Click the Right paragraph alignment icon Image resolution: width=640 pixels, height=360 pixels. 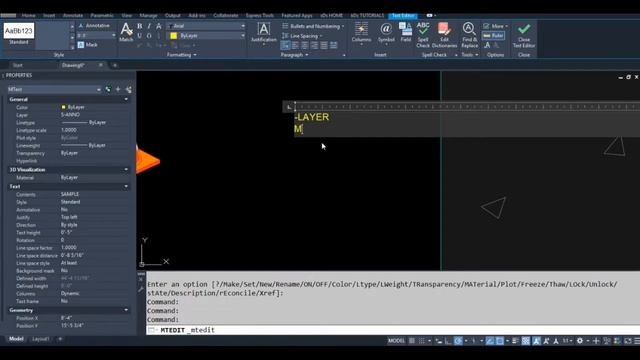[x=314, y=45]
